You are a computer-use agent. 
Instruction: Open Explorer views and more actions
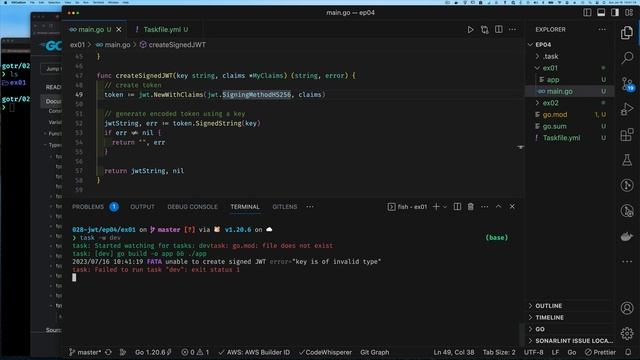(x=602, y=29)
